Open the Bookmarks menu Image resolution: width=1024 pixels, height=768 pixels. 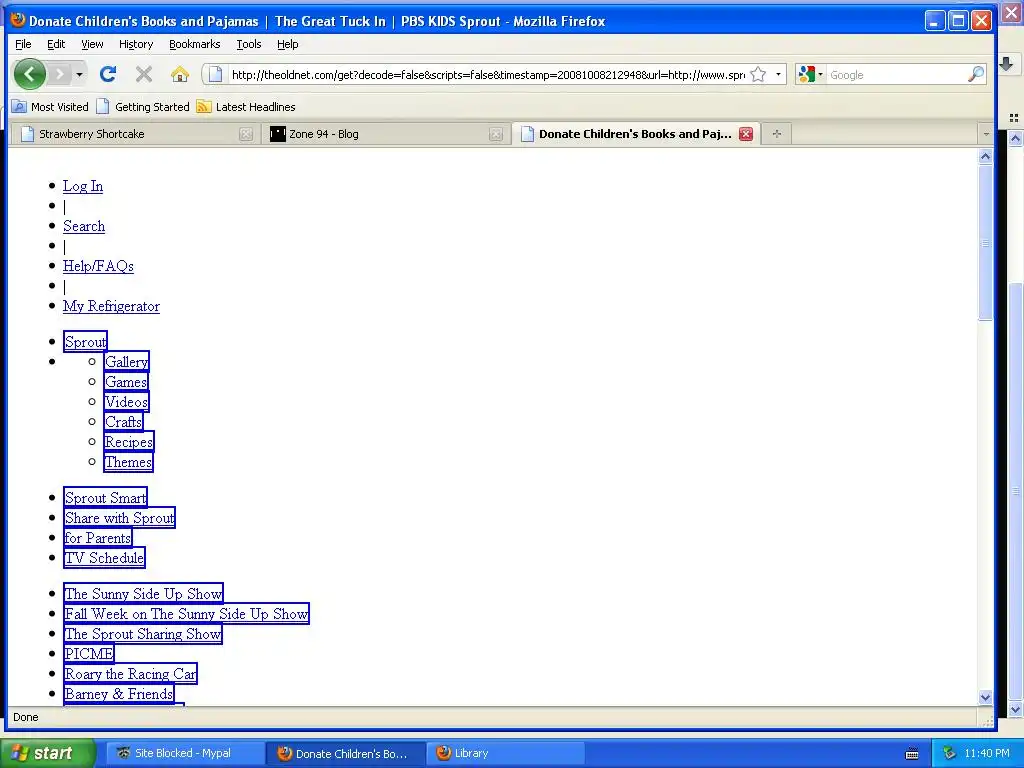tap(195, 44)
